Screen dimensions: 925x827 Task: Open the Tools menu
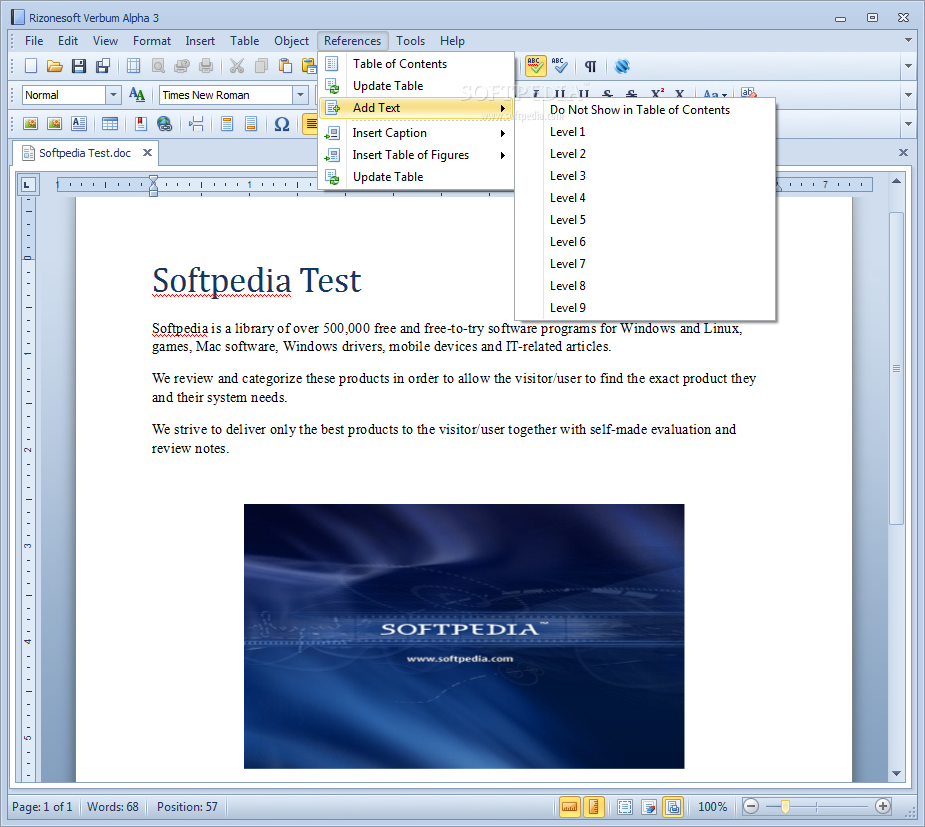point(410,41)
